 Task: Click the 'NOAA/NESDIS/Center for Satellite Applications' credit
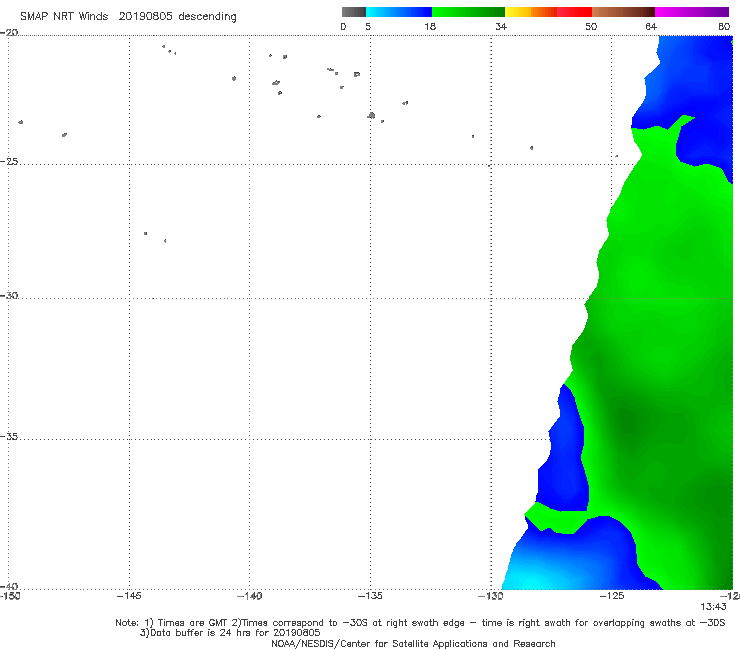tap(413, 643)
